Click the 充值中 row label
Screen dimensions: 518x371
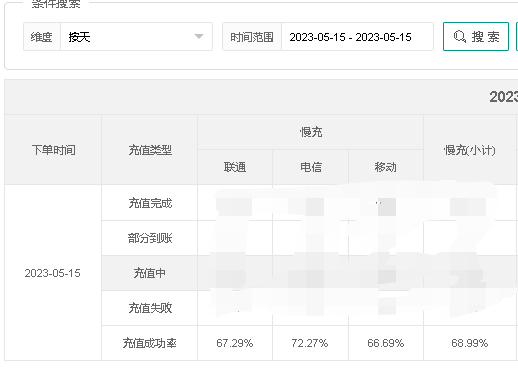[150, 273]
